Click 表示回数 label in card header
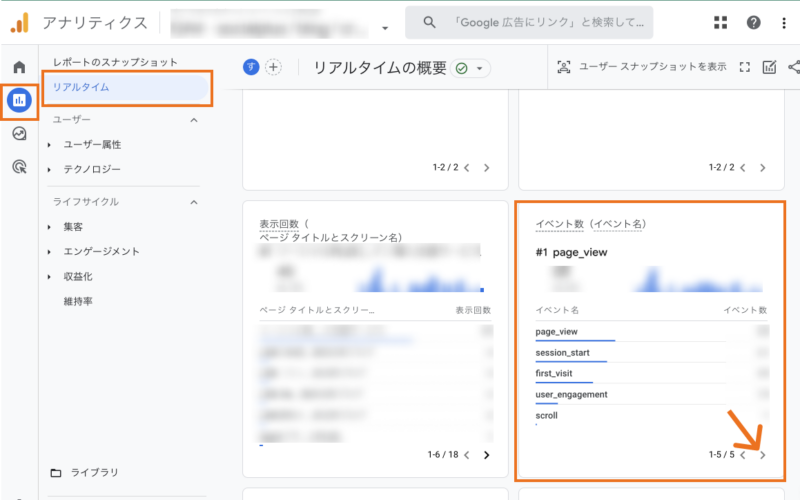The image size is (800, 500). (279, 224)
